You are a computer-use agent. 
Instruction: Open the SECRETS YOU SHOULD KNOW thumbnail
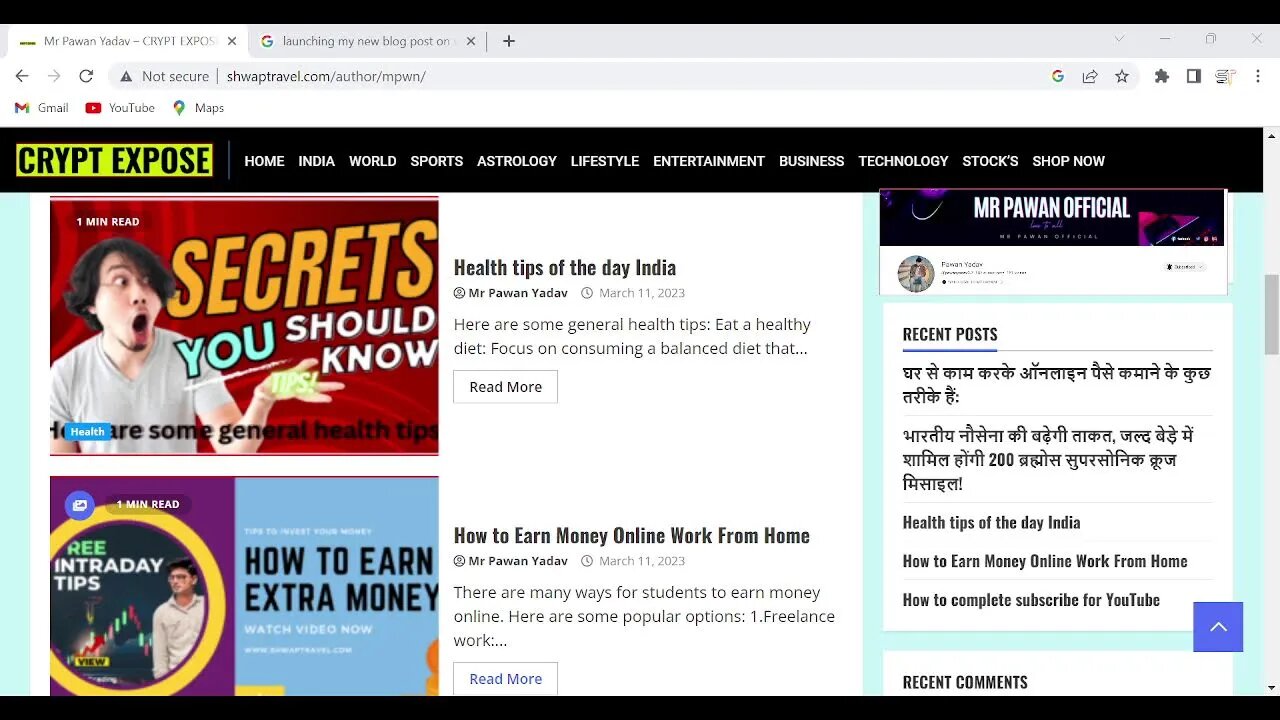[244, 326]
